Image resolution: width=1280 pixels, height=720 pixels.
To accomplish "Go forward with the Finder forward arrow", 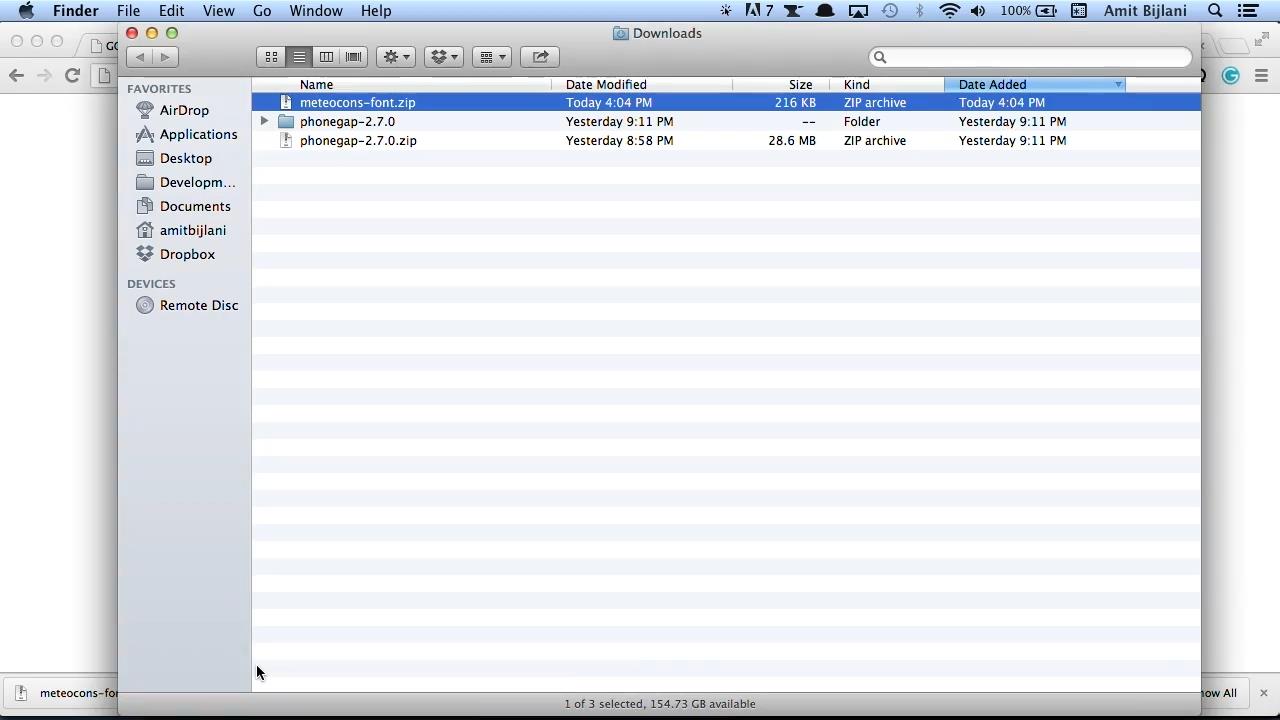I will (166, 57).
